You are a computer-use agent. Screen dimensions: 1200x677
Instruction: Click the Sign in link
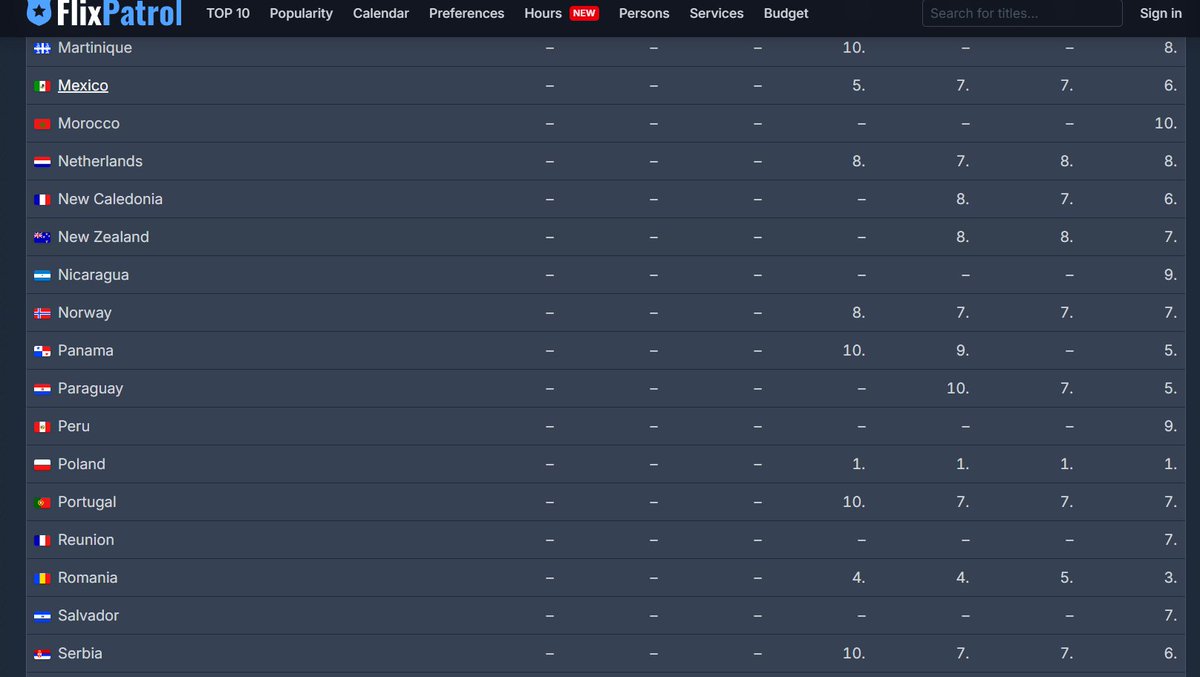[x=1161, y=13]
